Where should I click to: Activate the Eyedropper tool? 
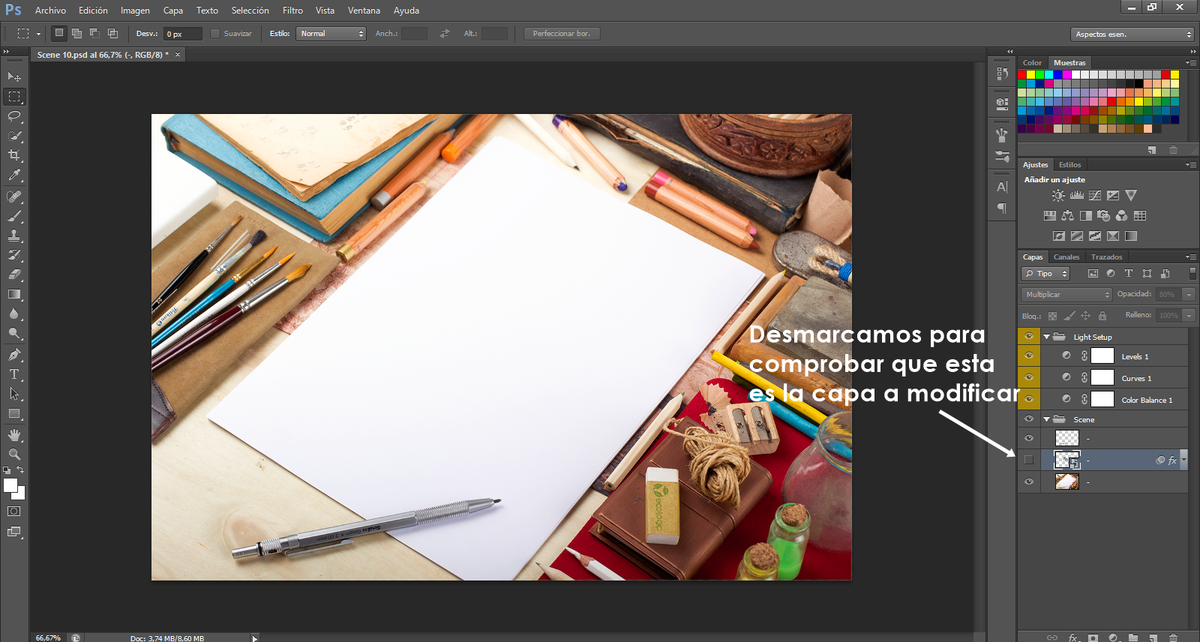click(14, 172)
